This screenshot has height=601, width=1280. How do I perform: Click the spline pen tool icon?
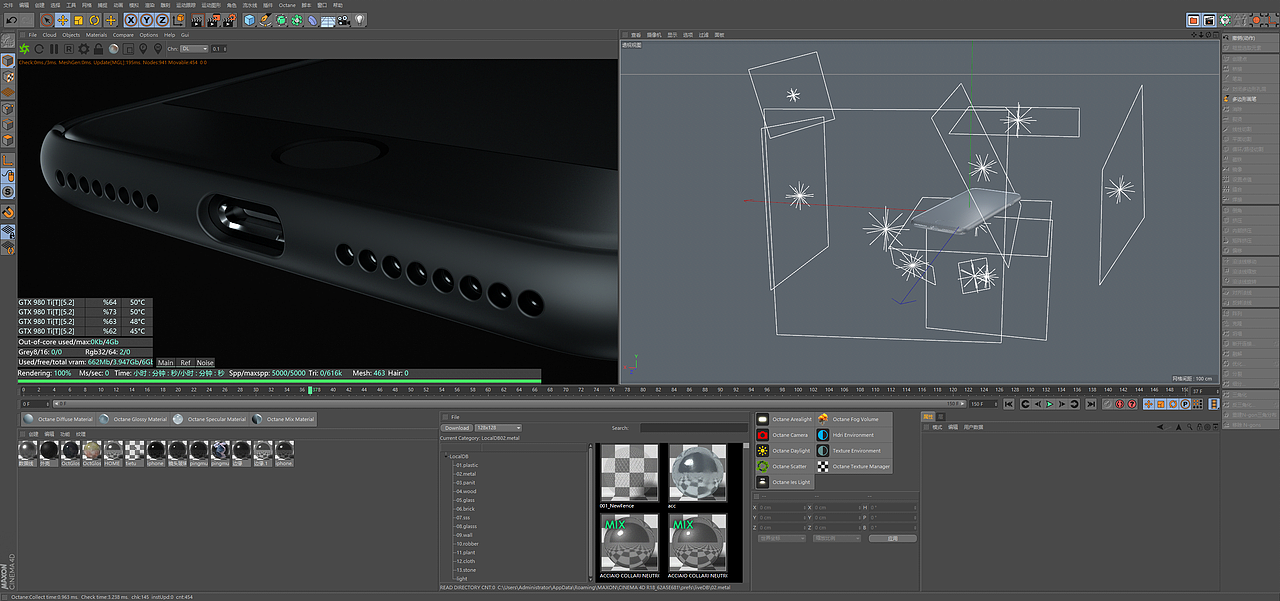click(x=265, y=20)
